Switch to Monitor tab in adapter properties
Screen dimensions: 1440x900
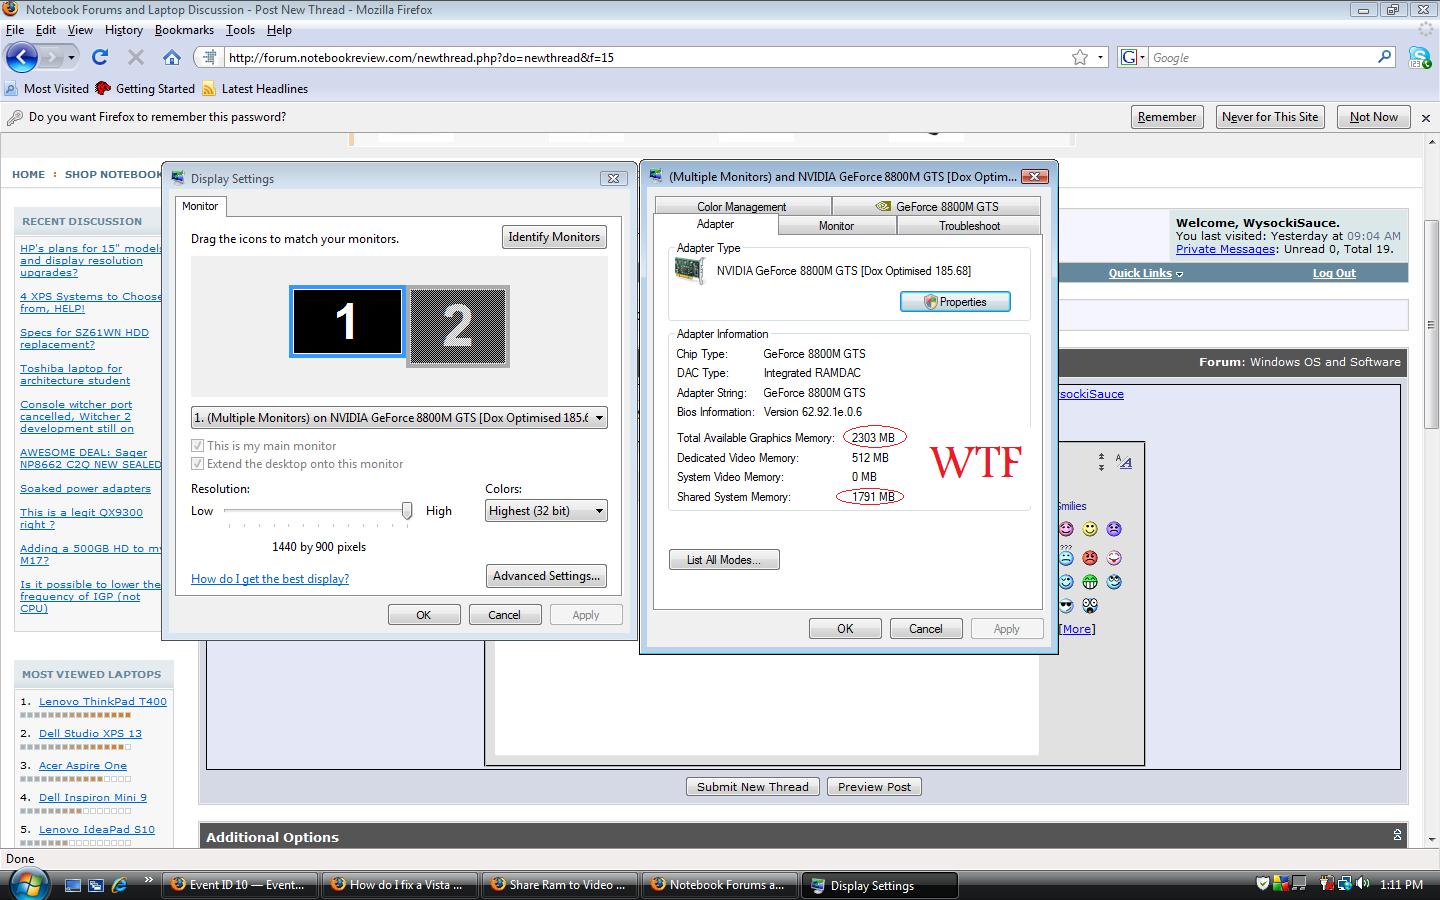[836, 226]
